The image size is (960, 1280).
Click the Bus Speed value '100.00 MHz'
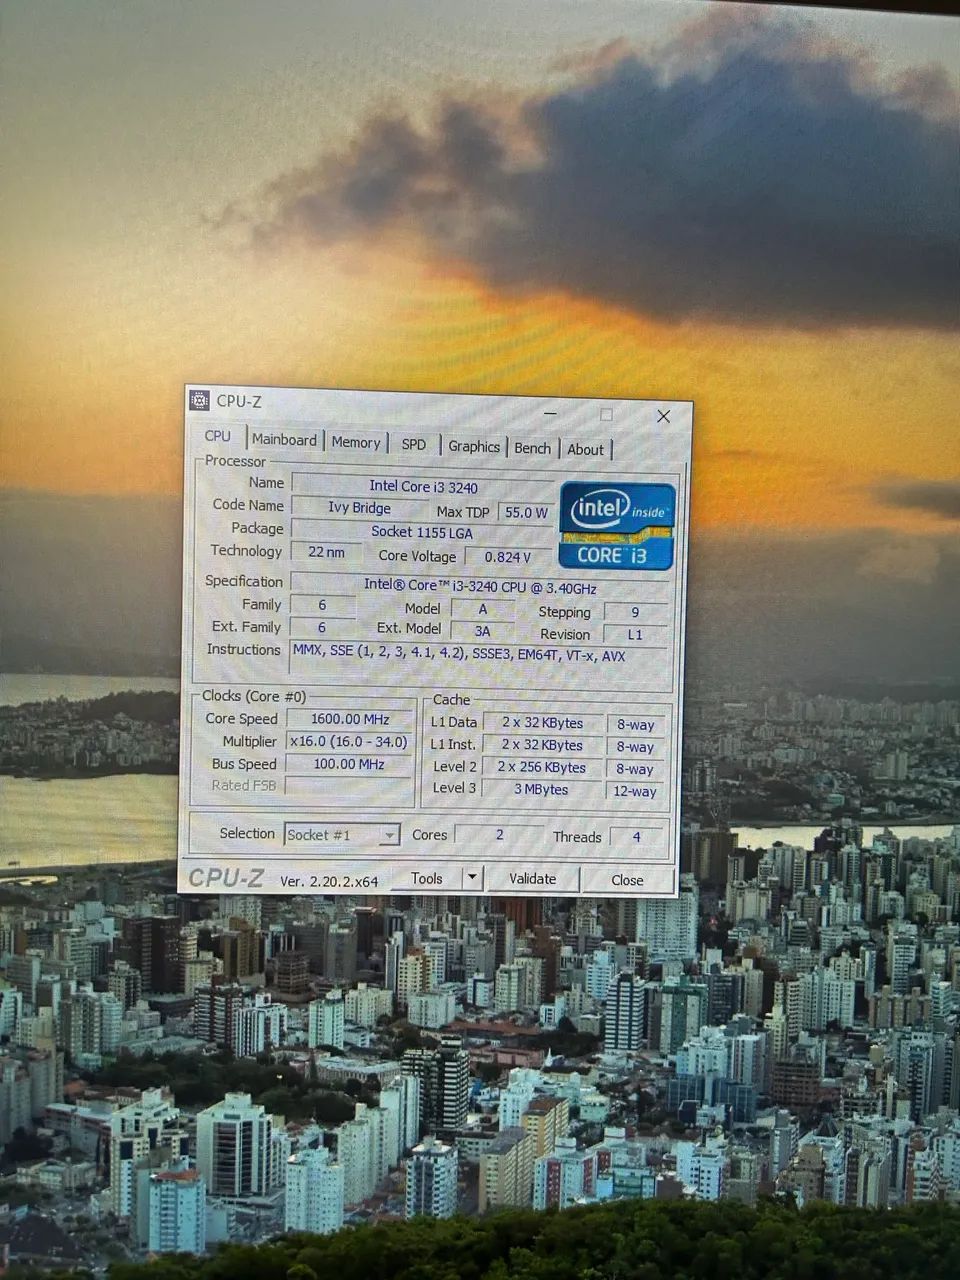349,764
